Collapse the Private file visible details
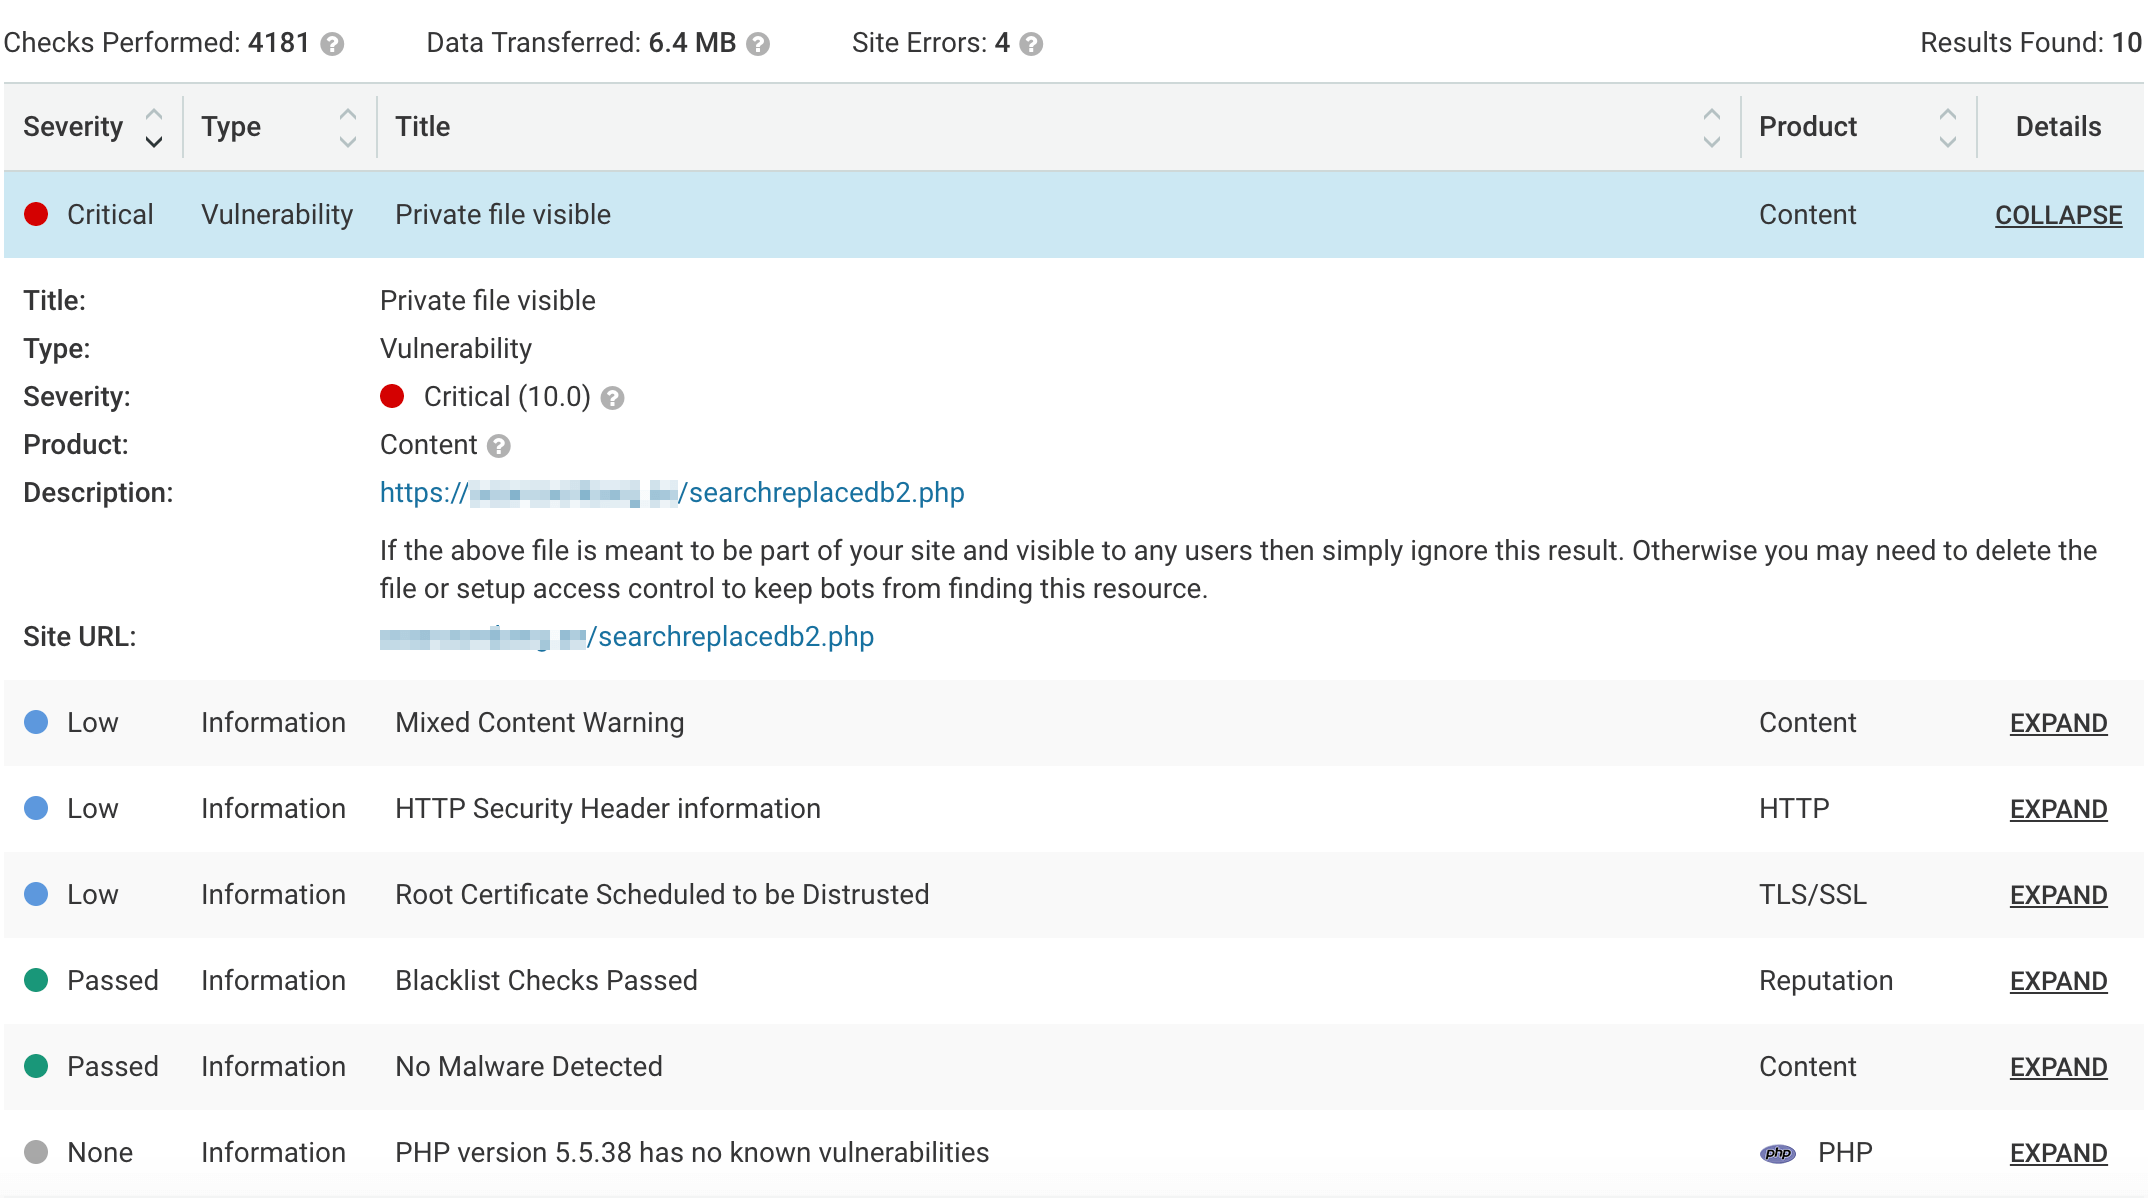 click(x=2058, y=215)
